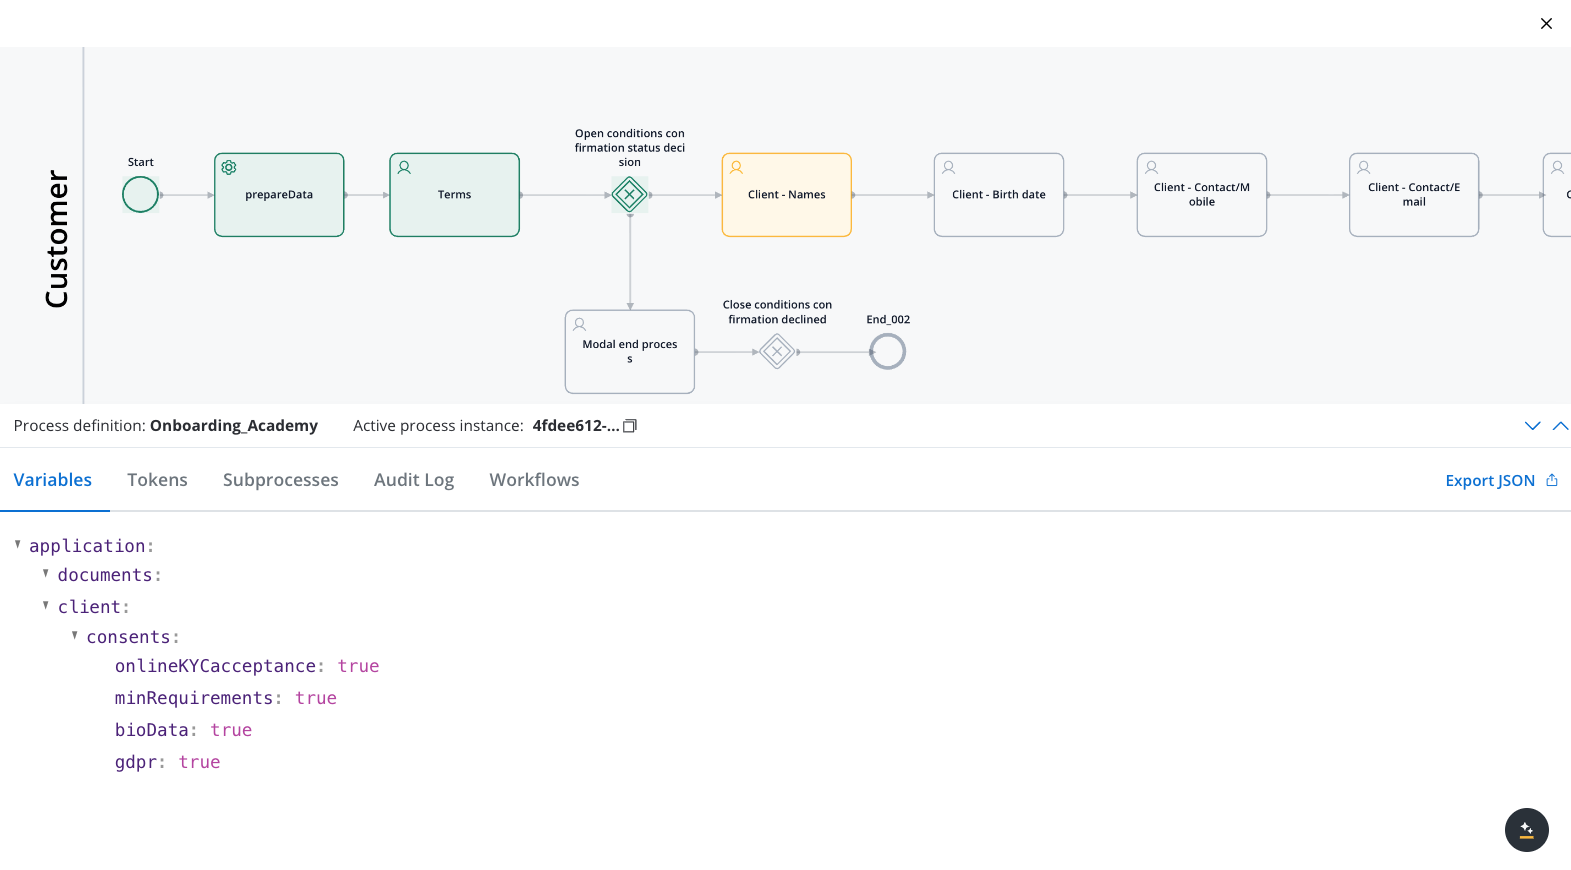Click the Start event circle
Image resolution: width=1571 pixels, height=870 pixels.
pyautogui.click(x=140, y=194)
